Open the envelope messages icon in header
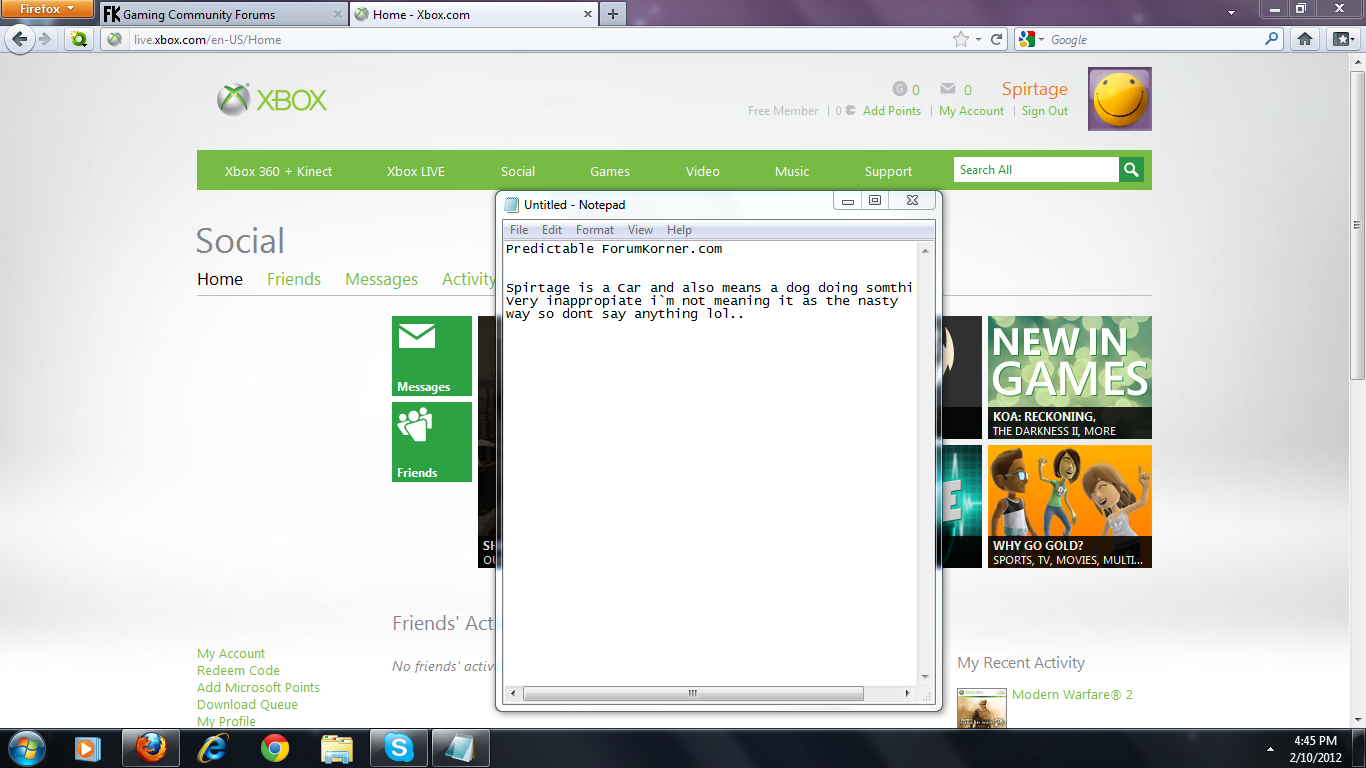Image resolution: width=1366 pixels, height=768 pixels. [x=948, y=89]
